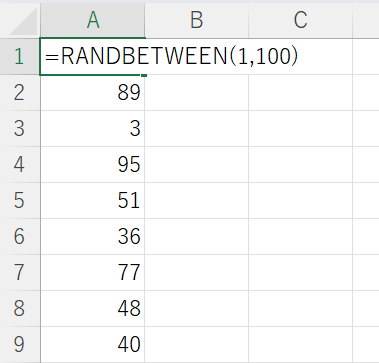Select the cell containing 95
Image resolution: width=379 pixels, height=363 pixels.
pyautogui.click(x=93, y=164)
